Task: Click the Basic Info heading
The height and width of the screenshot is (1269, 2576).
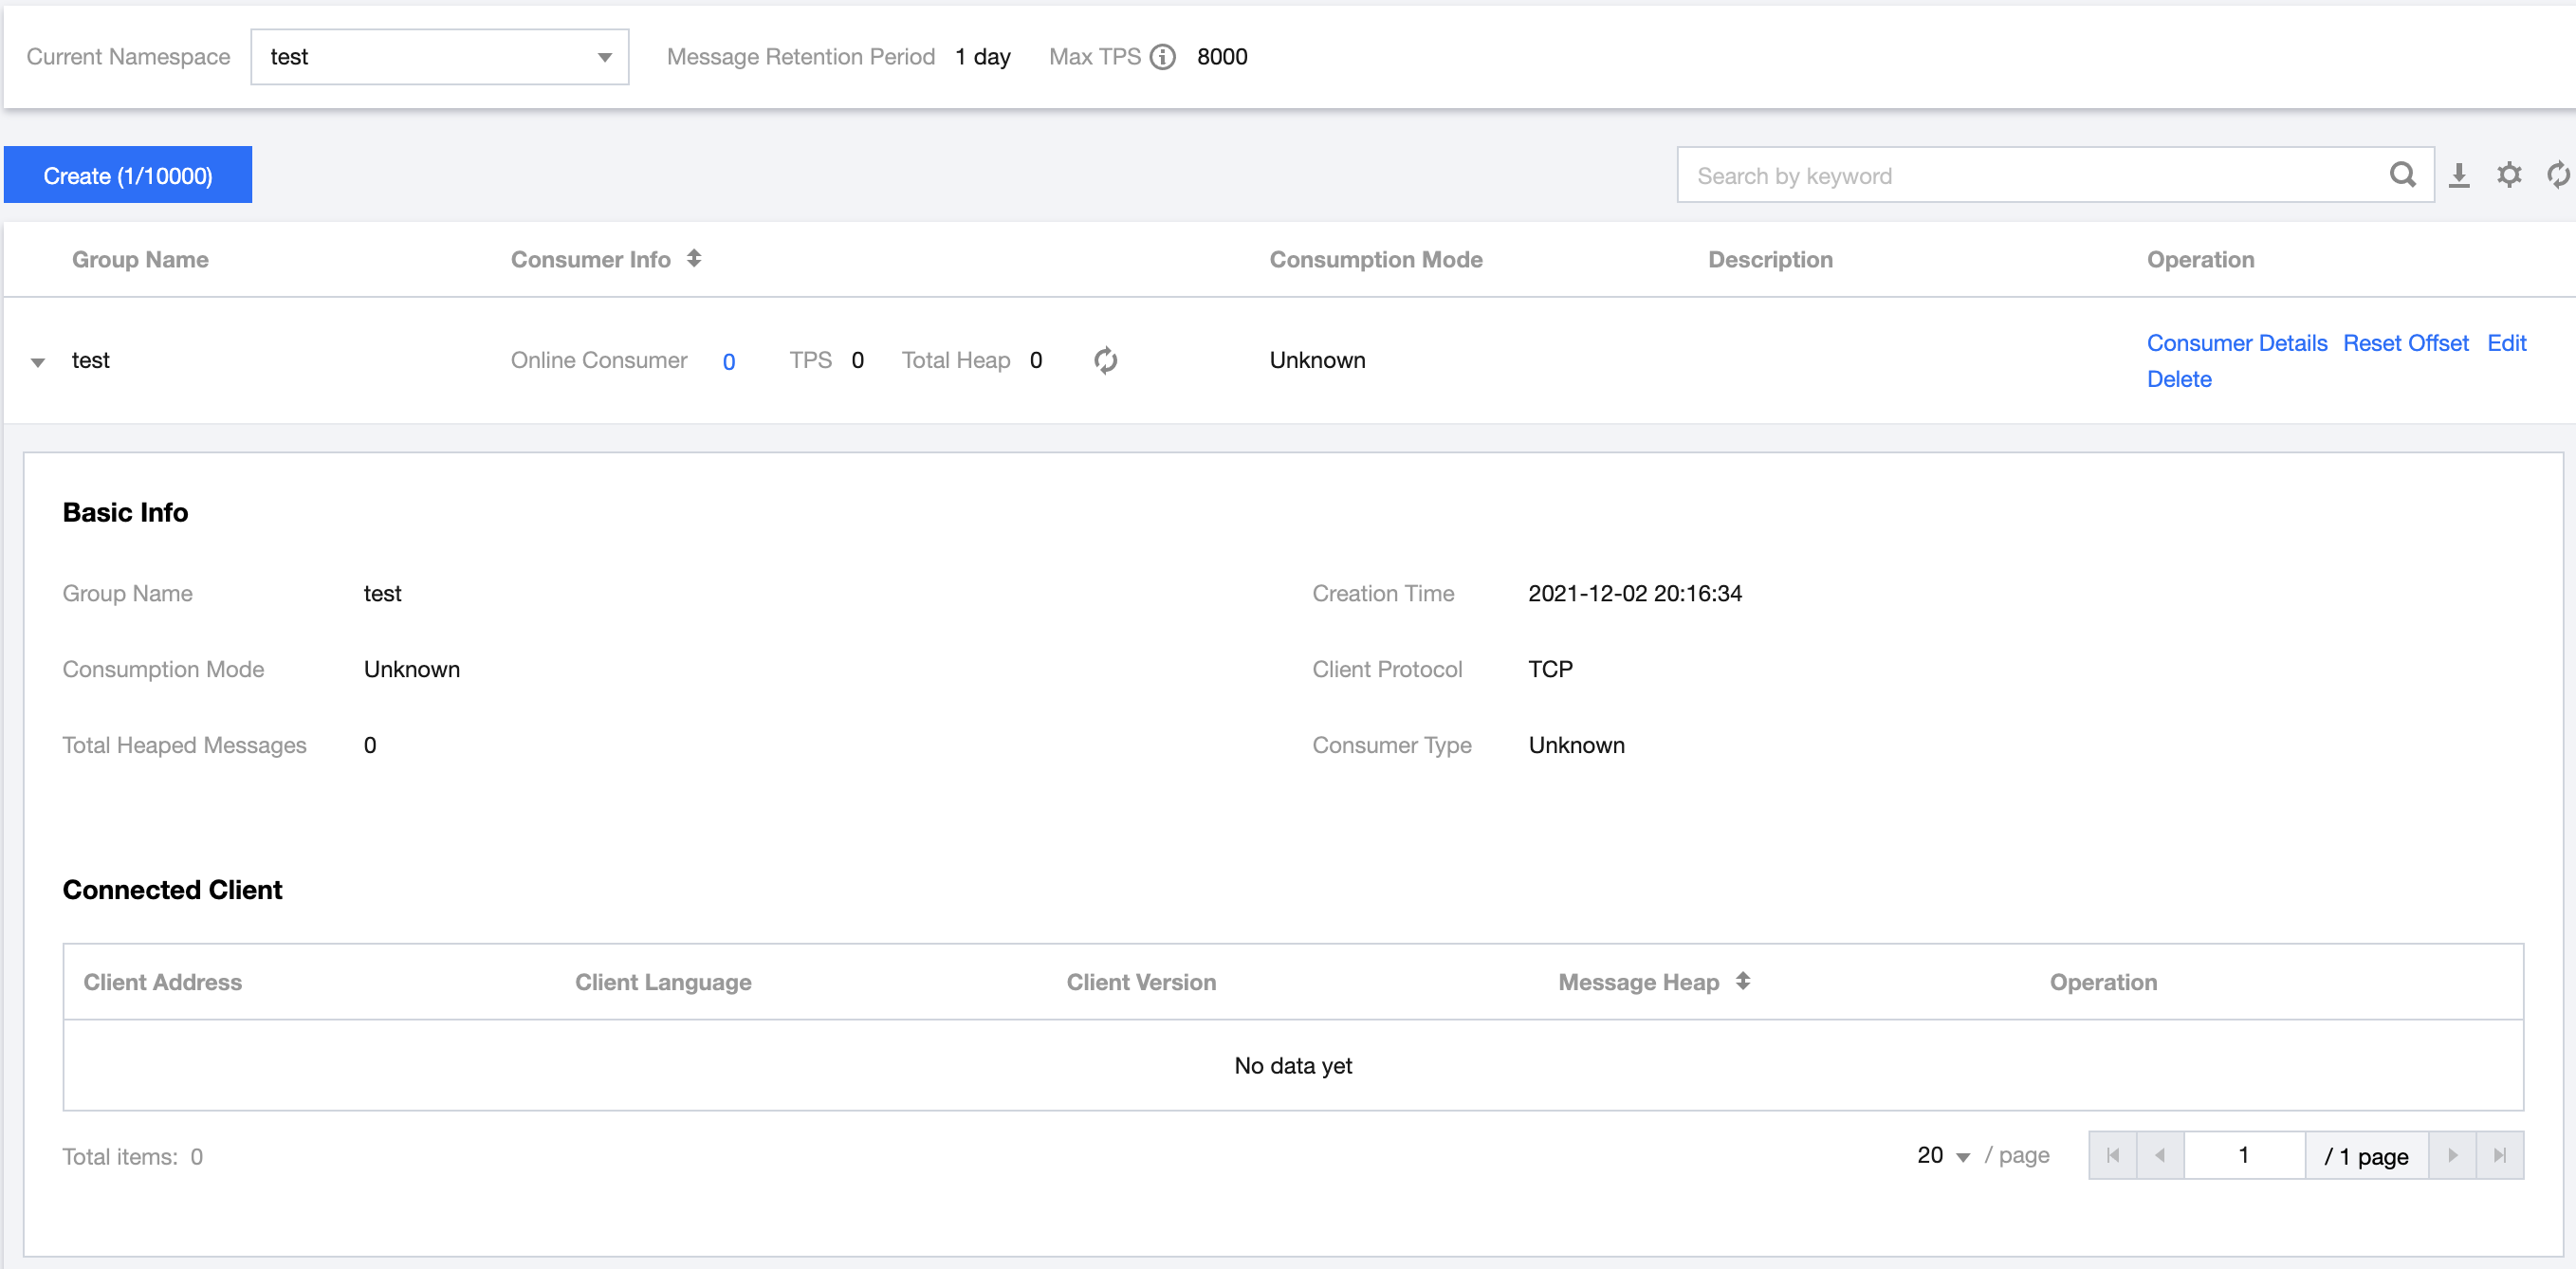Action: pyautogui.click(x=125, y=512)
